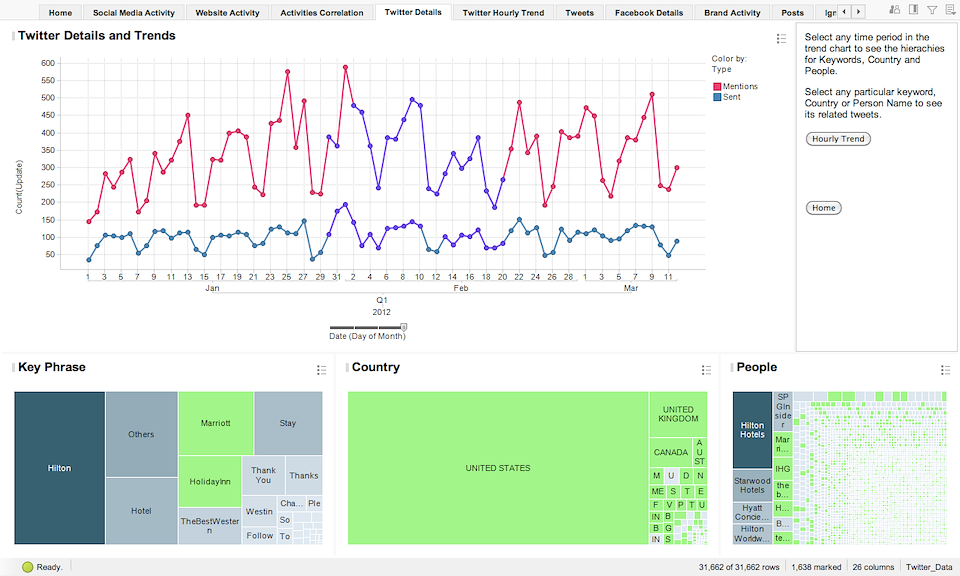The height and width of the screenshot is (576, 960).
Task: Click the Mar month axis label
Action: coord(631,288)
